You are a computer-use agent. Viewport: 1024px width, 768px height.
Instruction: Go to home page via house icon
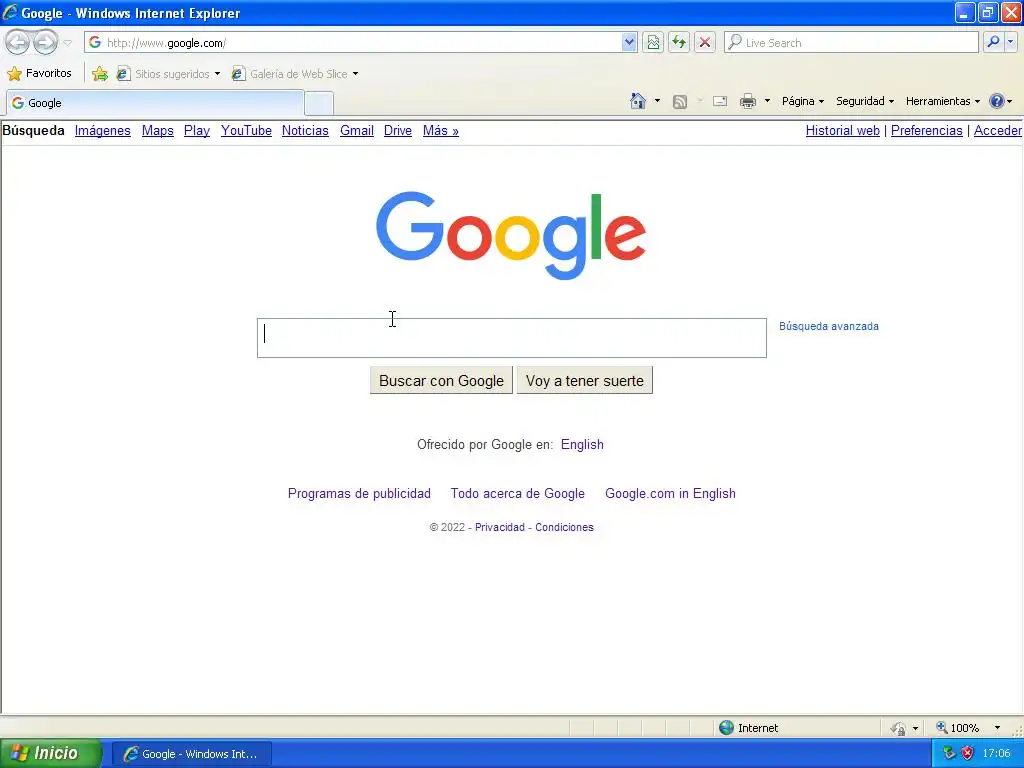[638, 101]
